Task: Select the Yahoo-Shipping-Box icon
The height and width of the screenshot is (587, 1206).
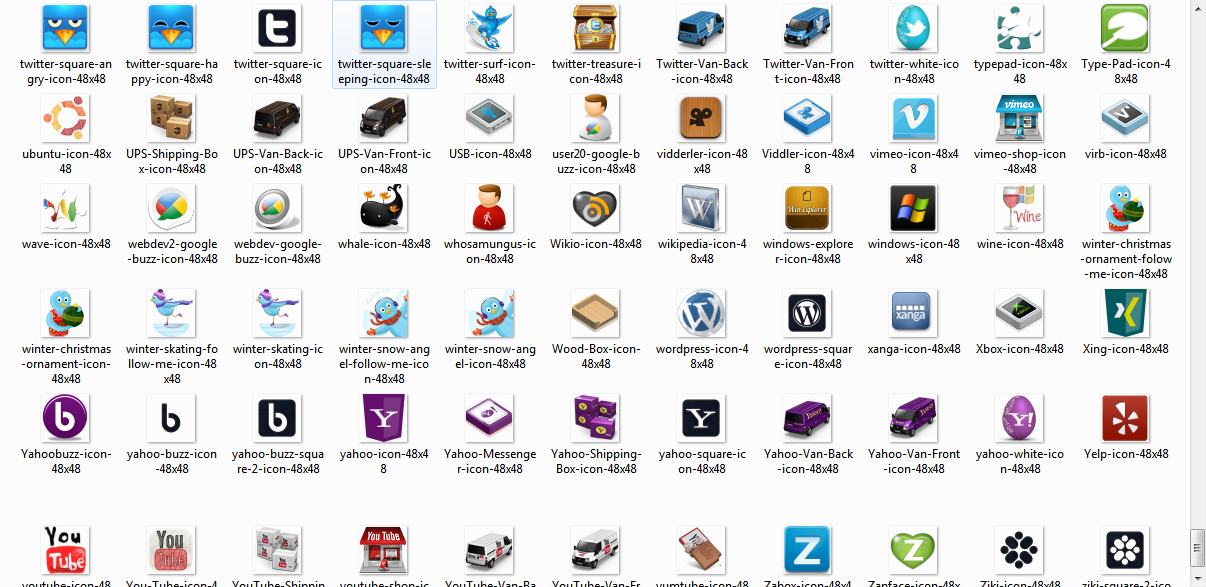Action: [596, 419]
